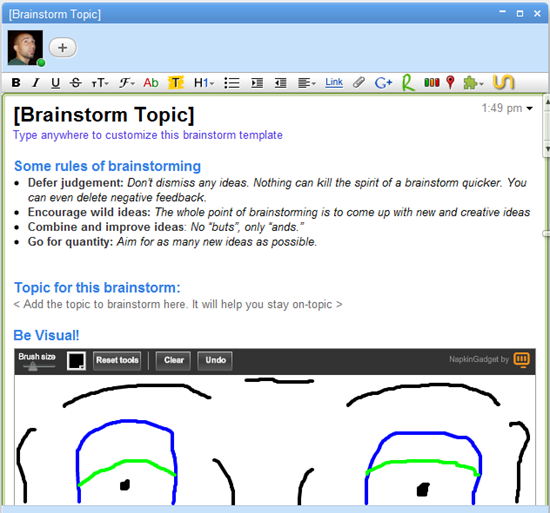
Task: Click the yellow text highlight icon
Action: (x=176, y=83)
